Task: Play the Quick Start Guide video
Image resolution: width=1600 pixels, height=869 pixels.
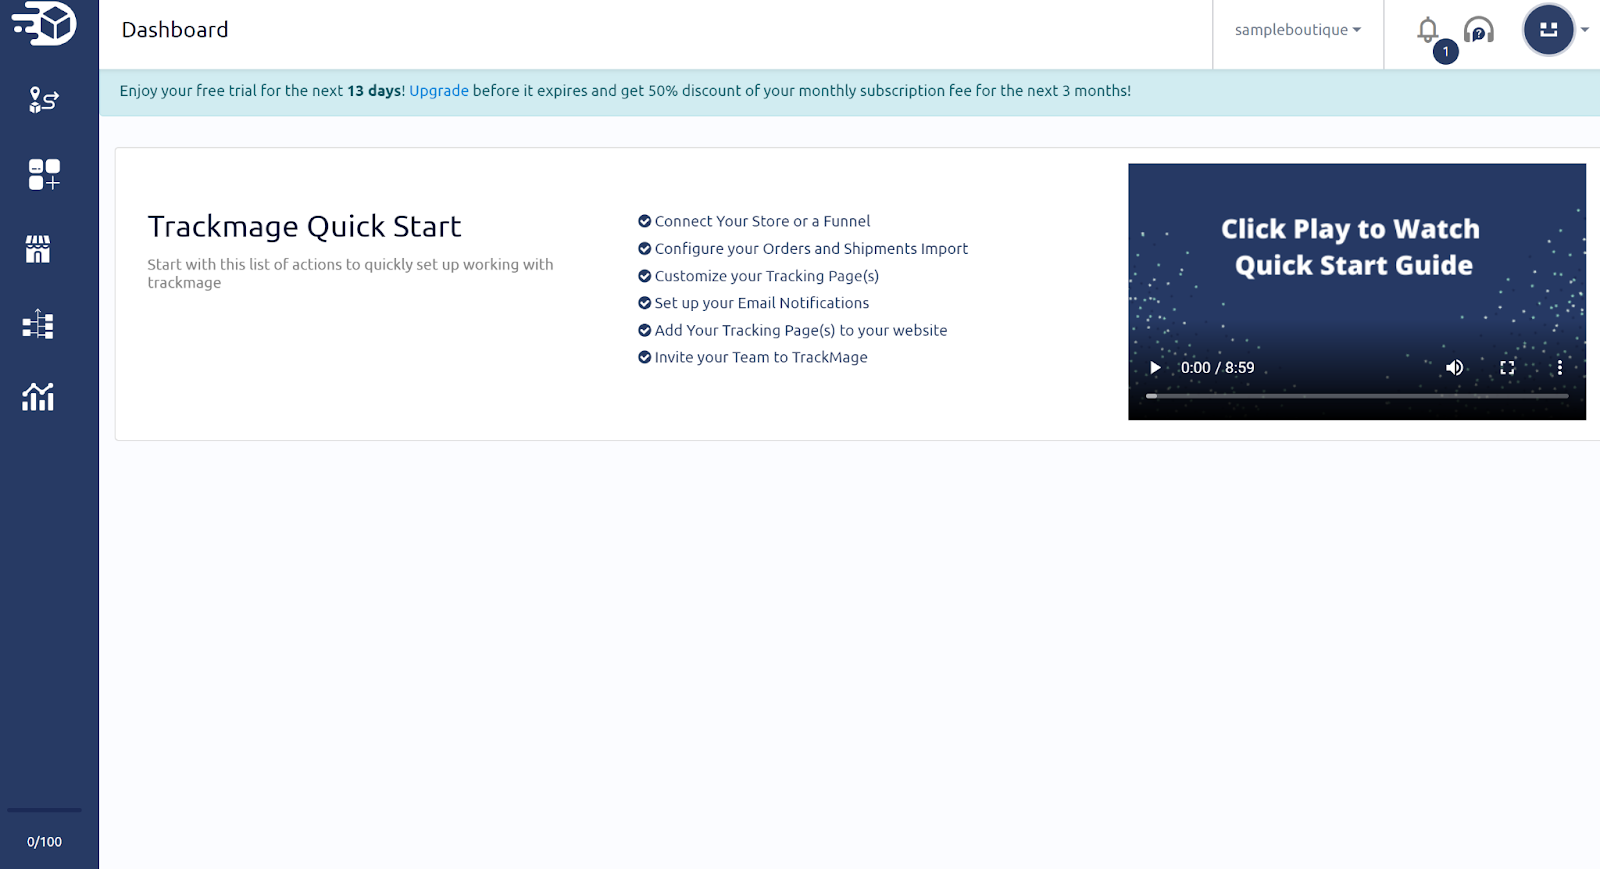Action: (1155, 368)
